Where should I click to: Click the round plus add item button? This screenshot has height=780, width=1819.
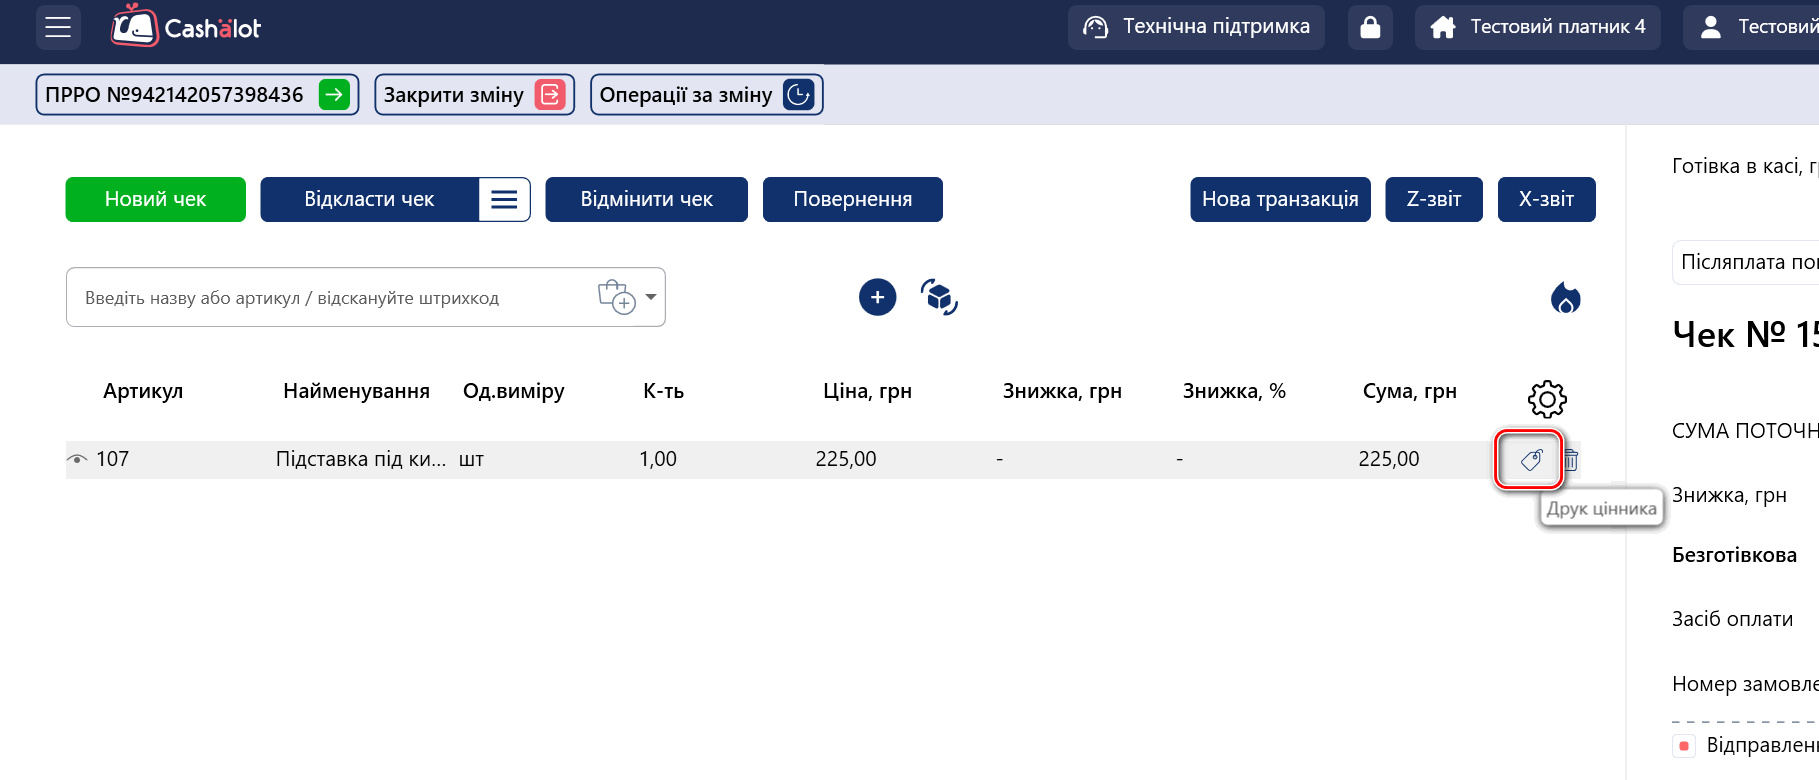pos(877,297)
